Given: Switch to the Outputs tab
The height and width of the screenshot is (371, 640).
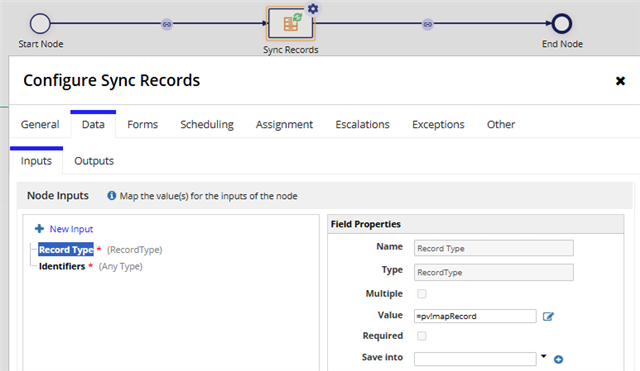Looking at the screenshot, I should 94,161.
